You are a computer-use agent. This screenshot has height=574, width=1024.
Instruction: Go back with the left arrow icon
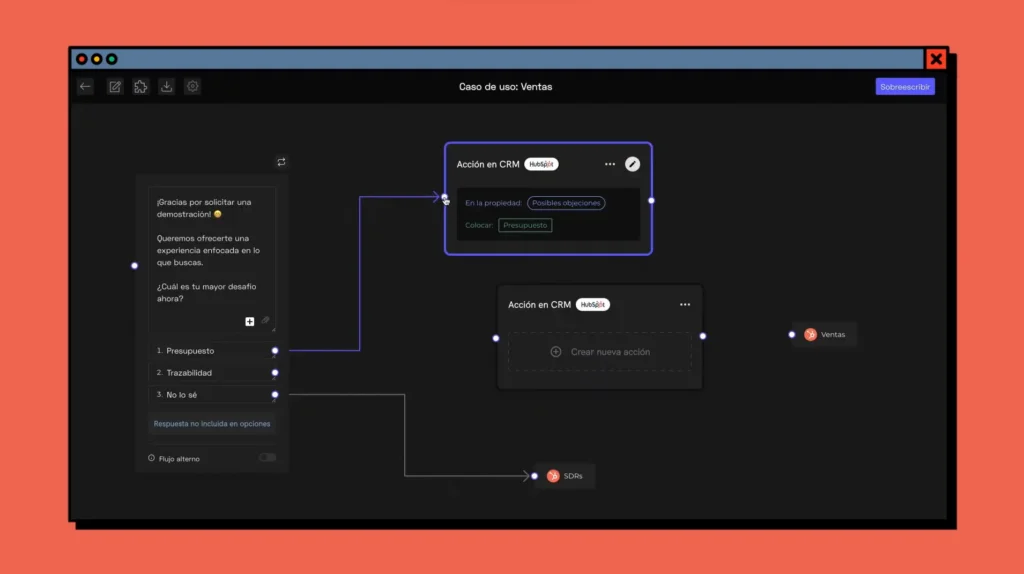click(x=86, y=86)
